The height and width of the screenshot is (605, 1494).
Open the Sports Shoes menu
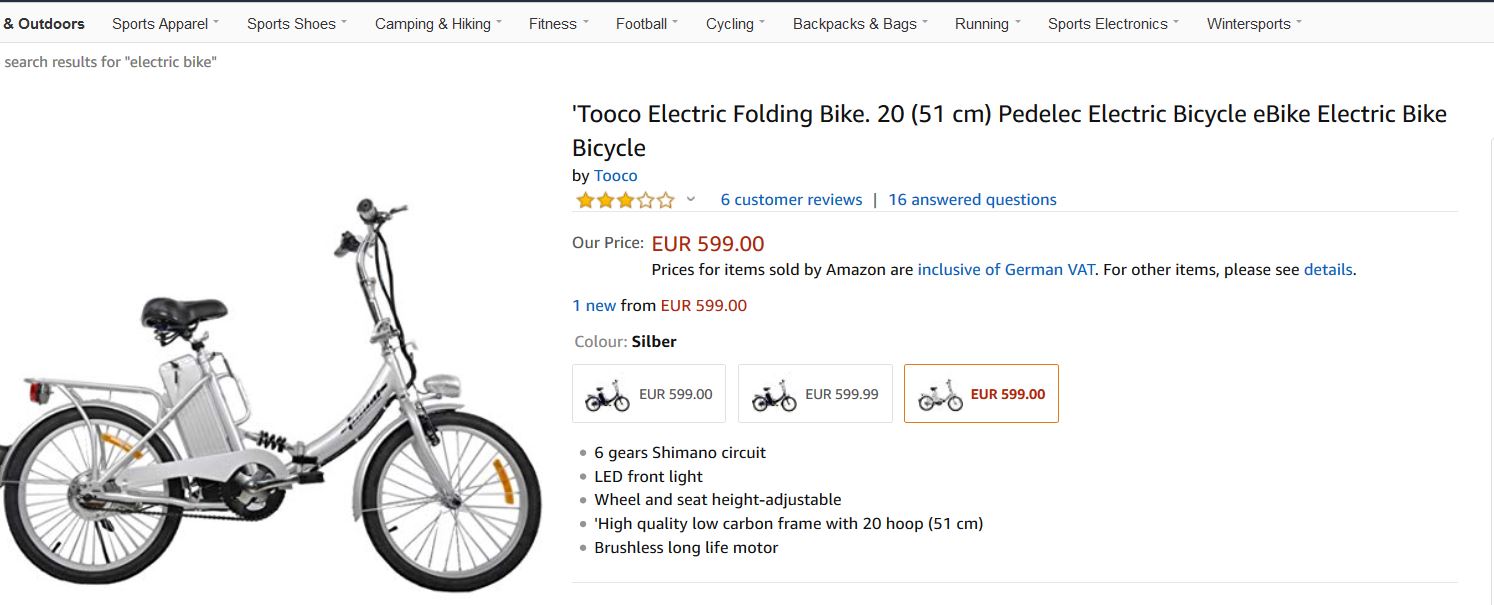point(297,24)
